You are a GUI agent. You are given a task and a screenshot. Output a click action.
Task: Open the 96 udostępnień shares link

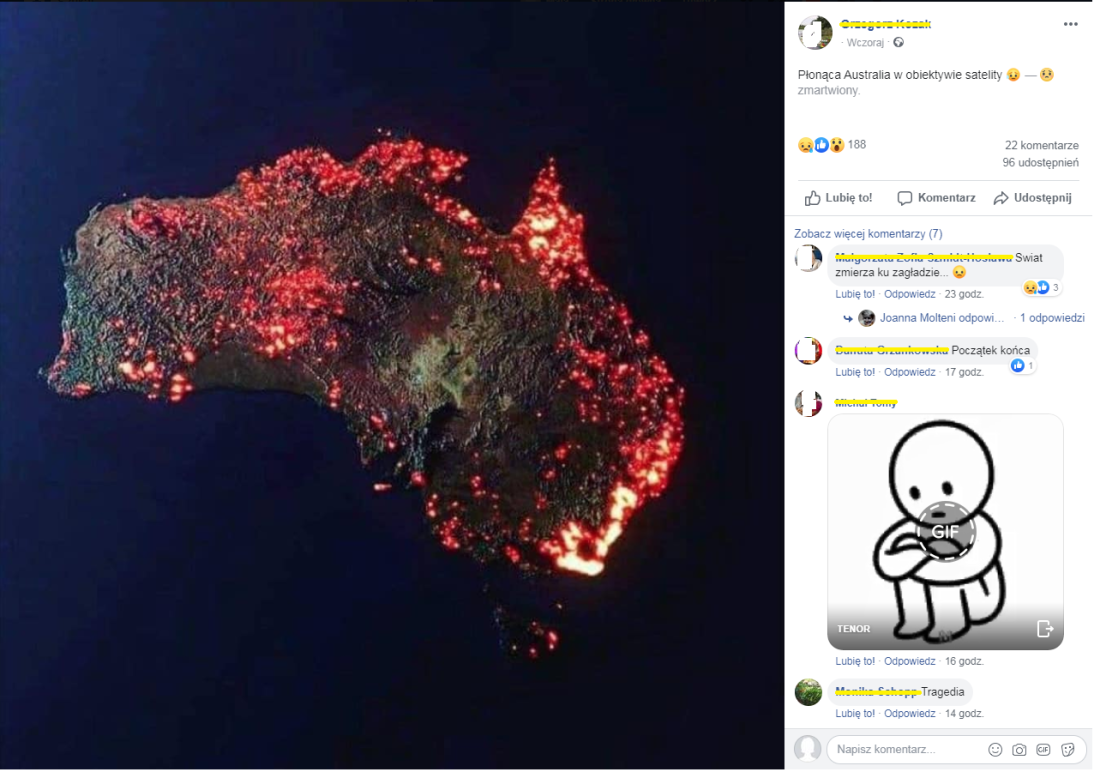pyautogui.click(x=1040, y=163)
